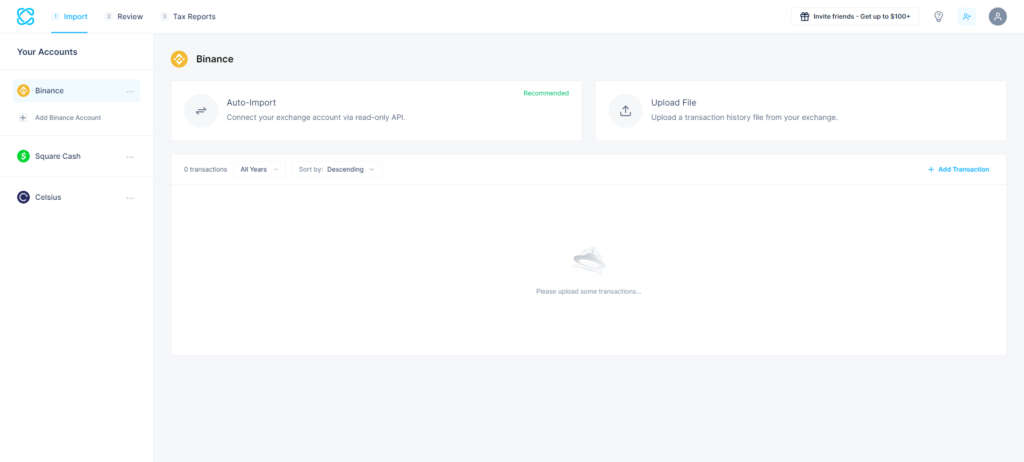The height and width of the screenshot is (462, 1024).
Task: Click the Upload File arrow icon
Action: [x=625, y=111]
